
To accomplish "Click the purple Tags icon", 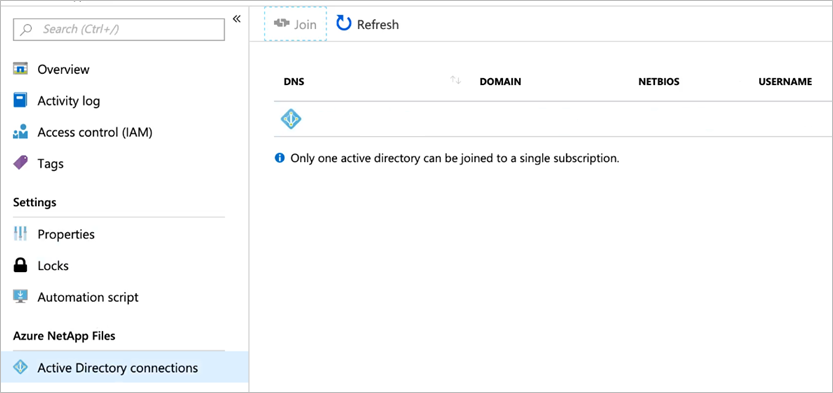I will point(20,163).
